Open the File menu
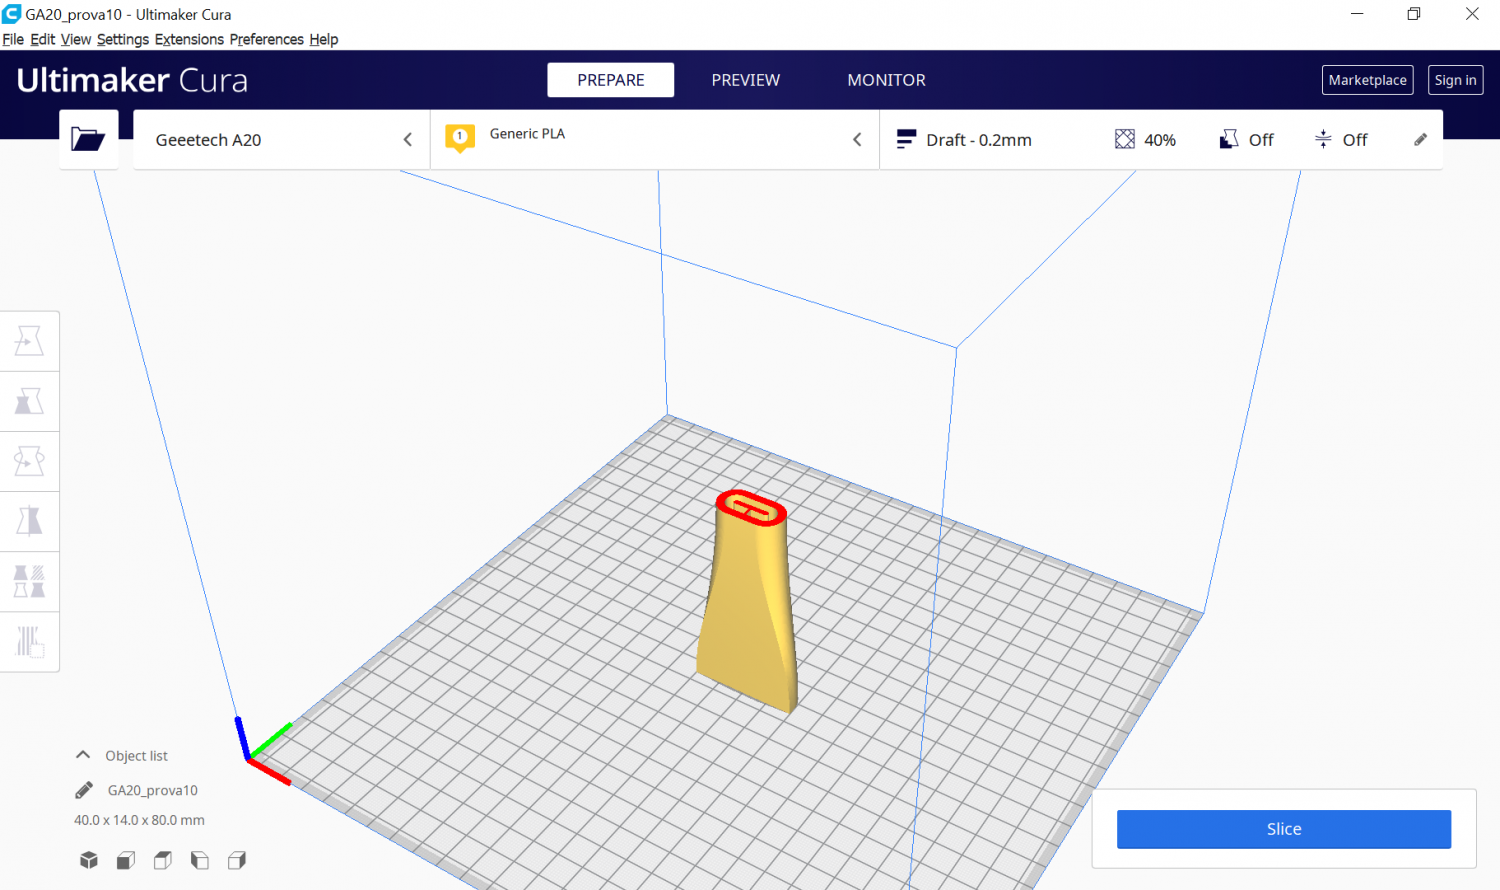 click(x=13, y=39)
